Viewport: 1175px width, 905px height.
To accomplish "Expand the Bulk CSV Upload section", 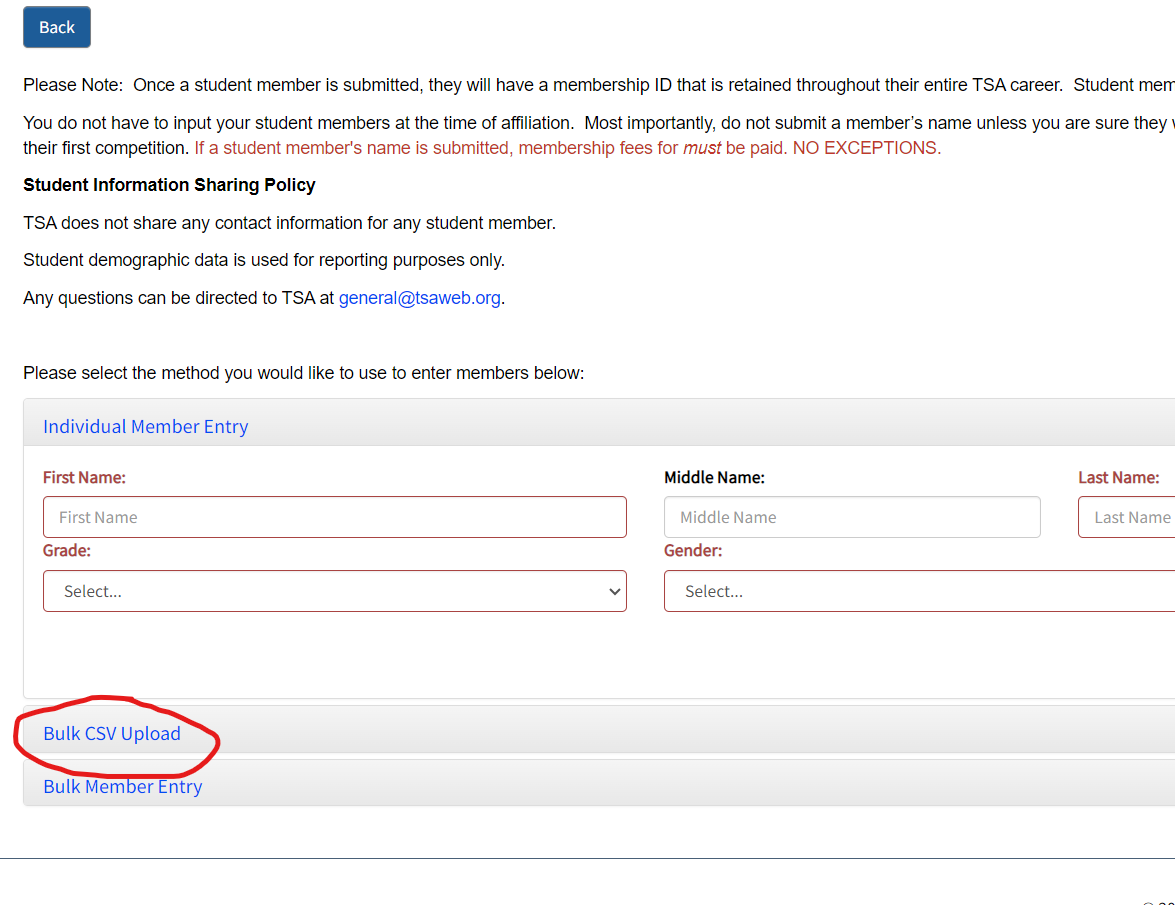I will tap(112, 734).
